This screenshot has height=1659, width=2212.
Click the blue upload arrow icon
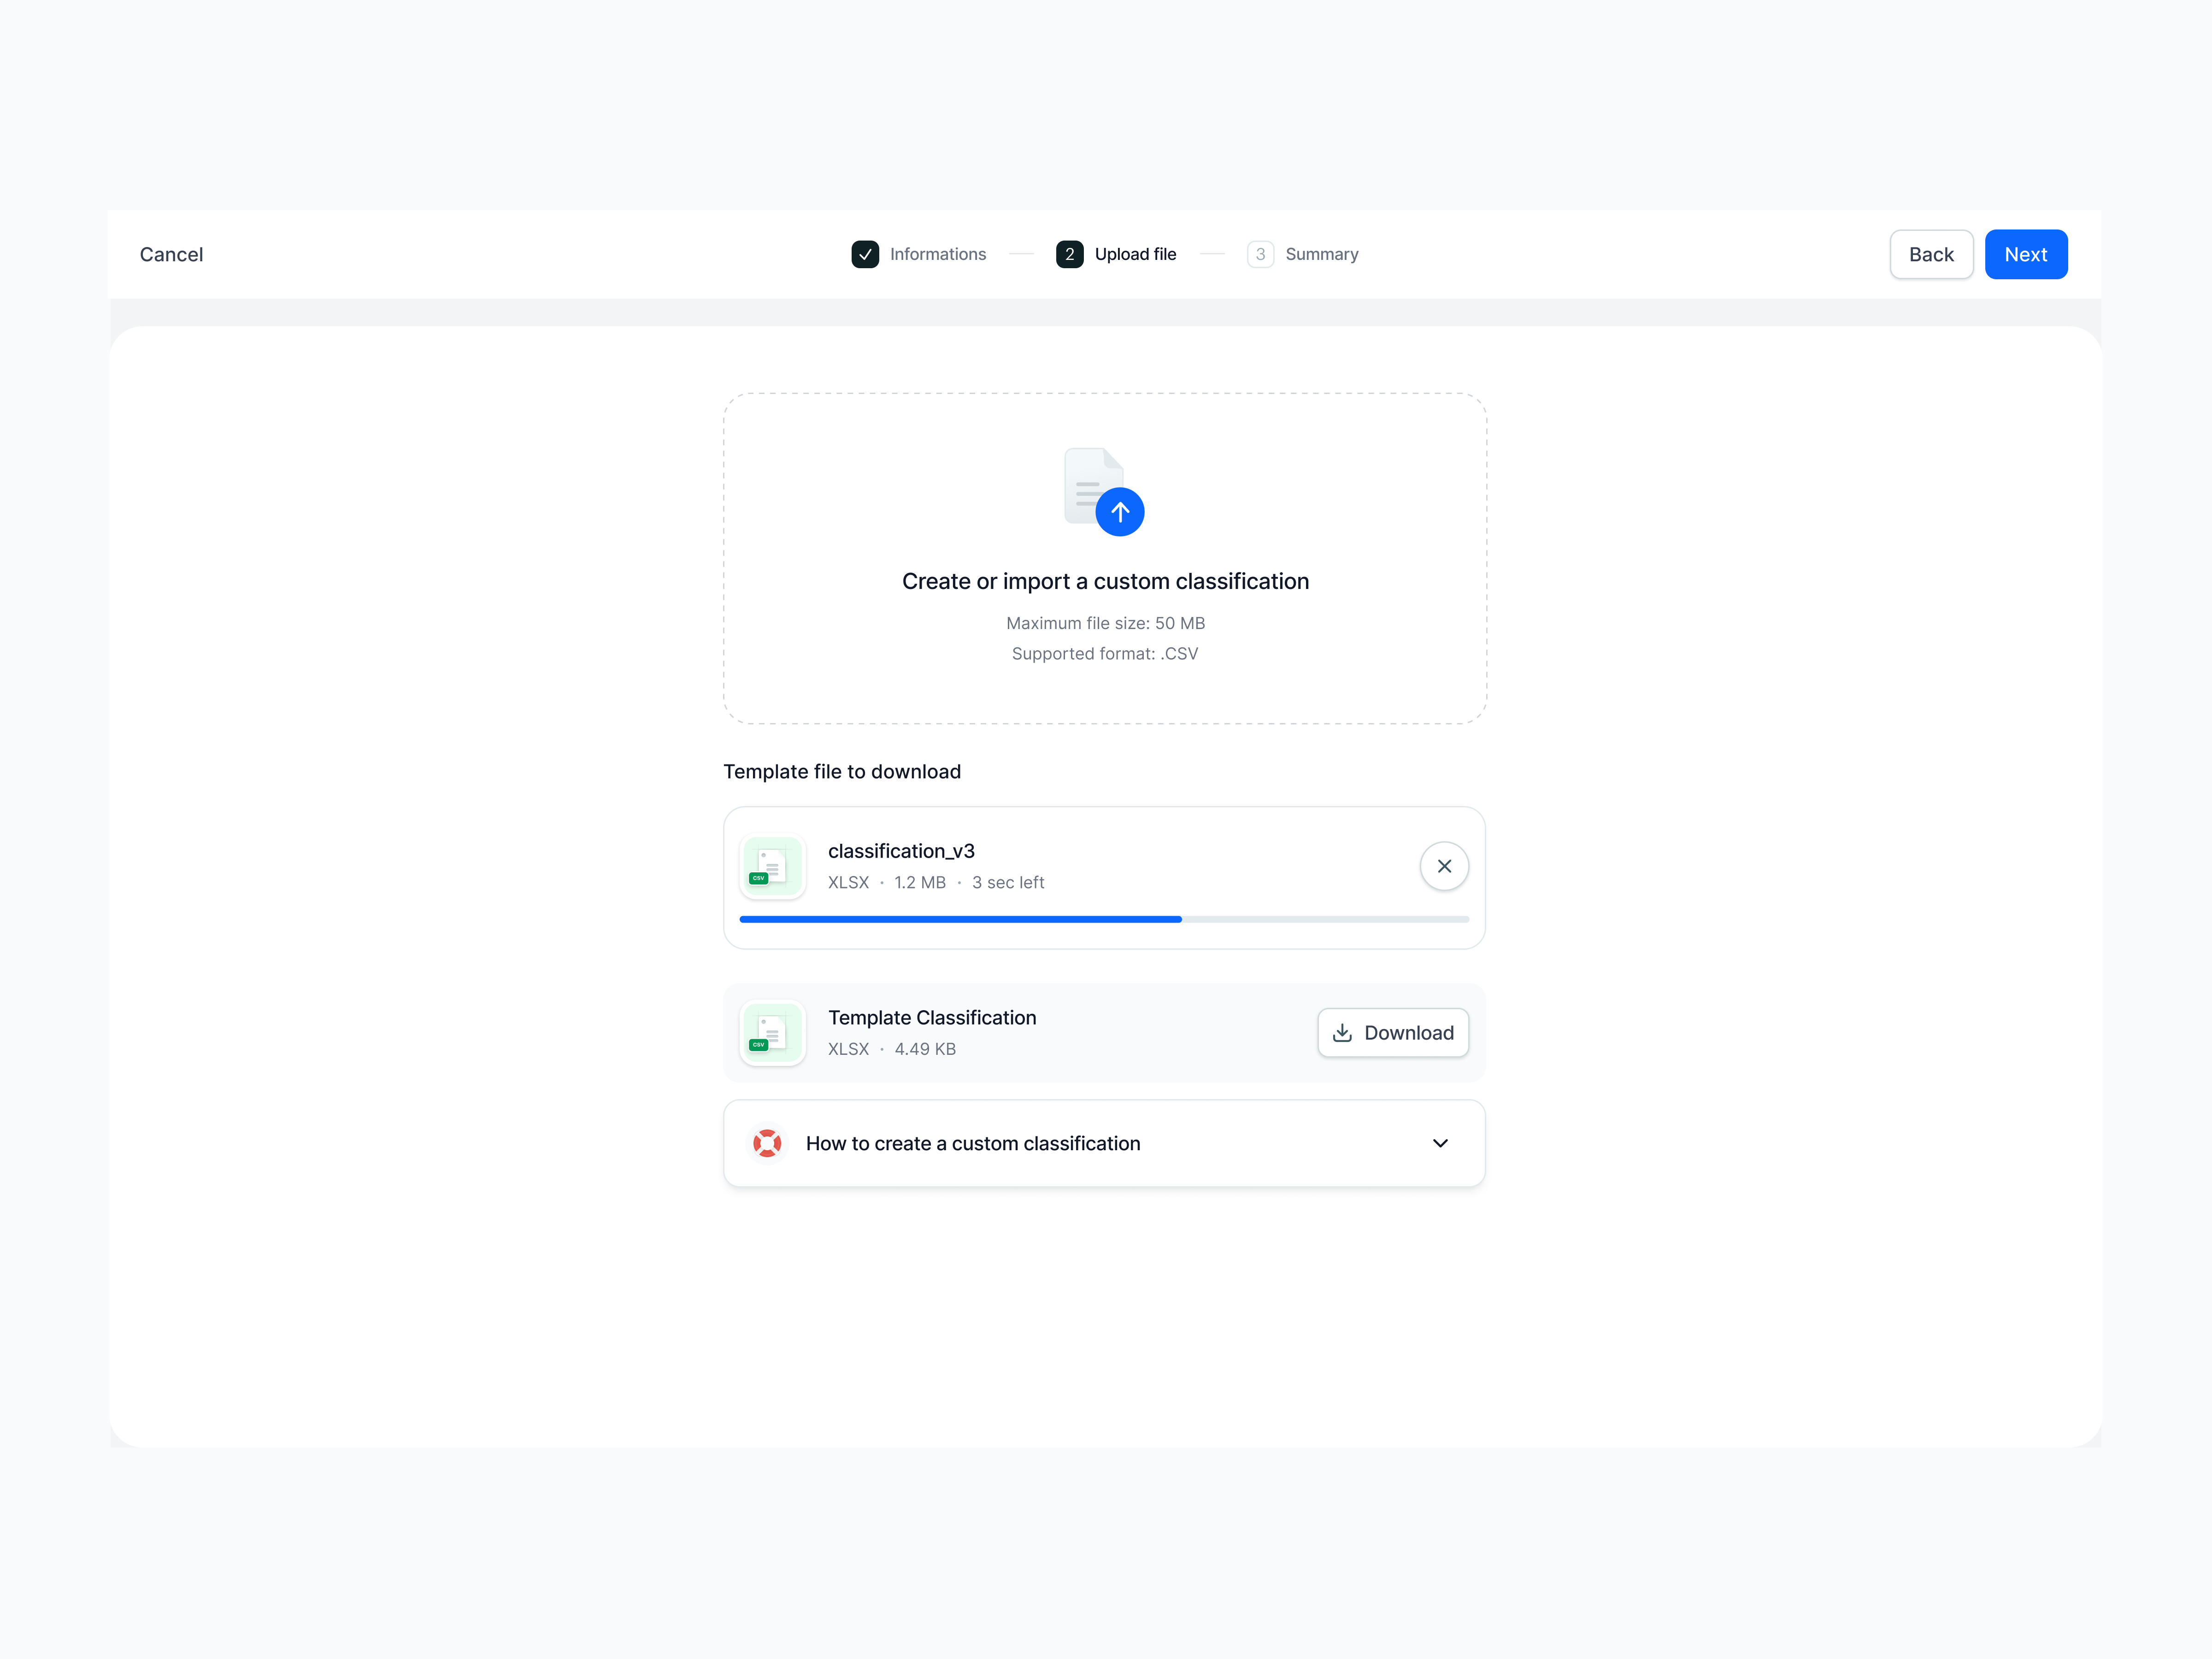tap(1120, 511)
